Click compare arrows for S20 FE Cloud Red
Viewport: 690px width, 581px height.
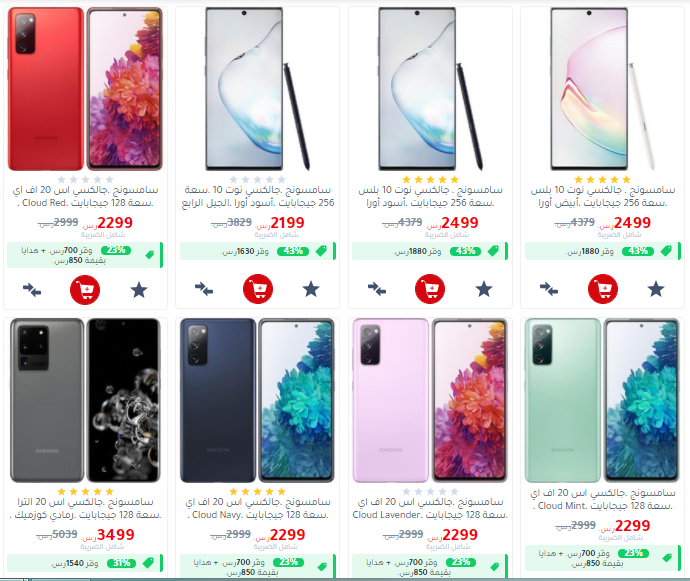(x=32, y=290)
